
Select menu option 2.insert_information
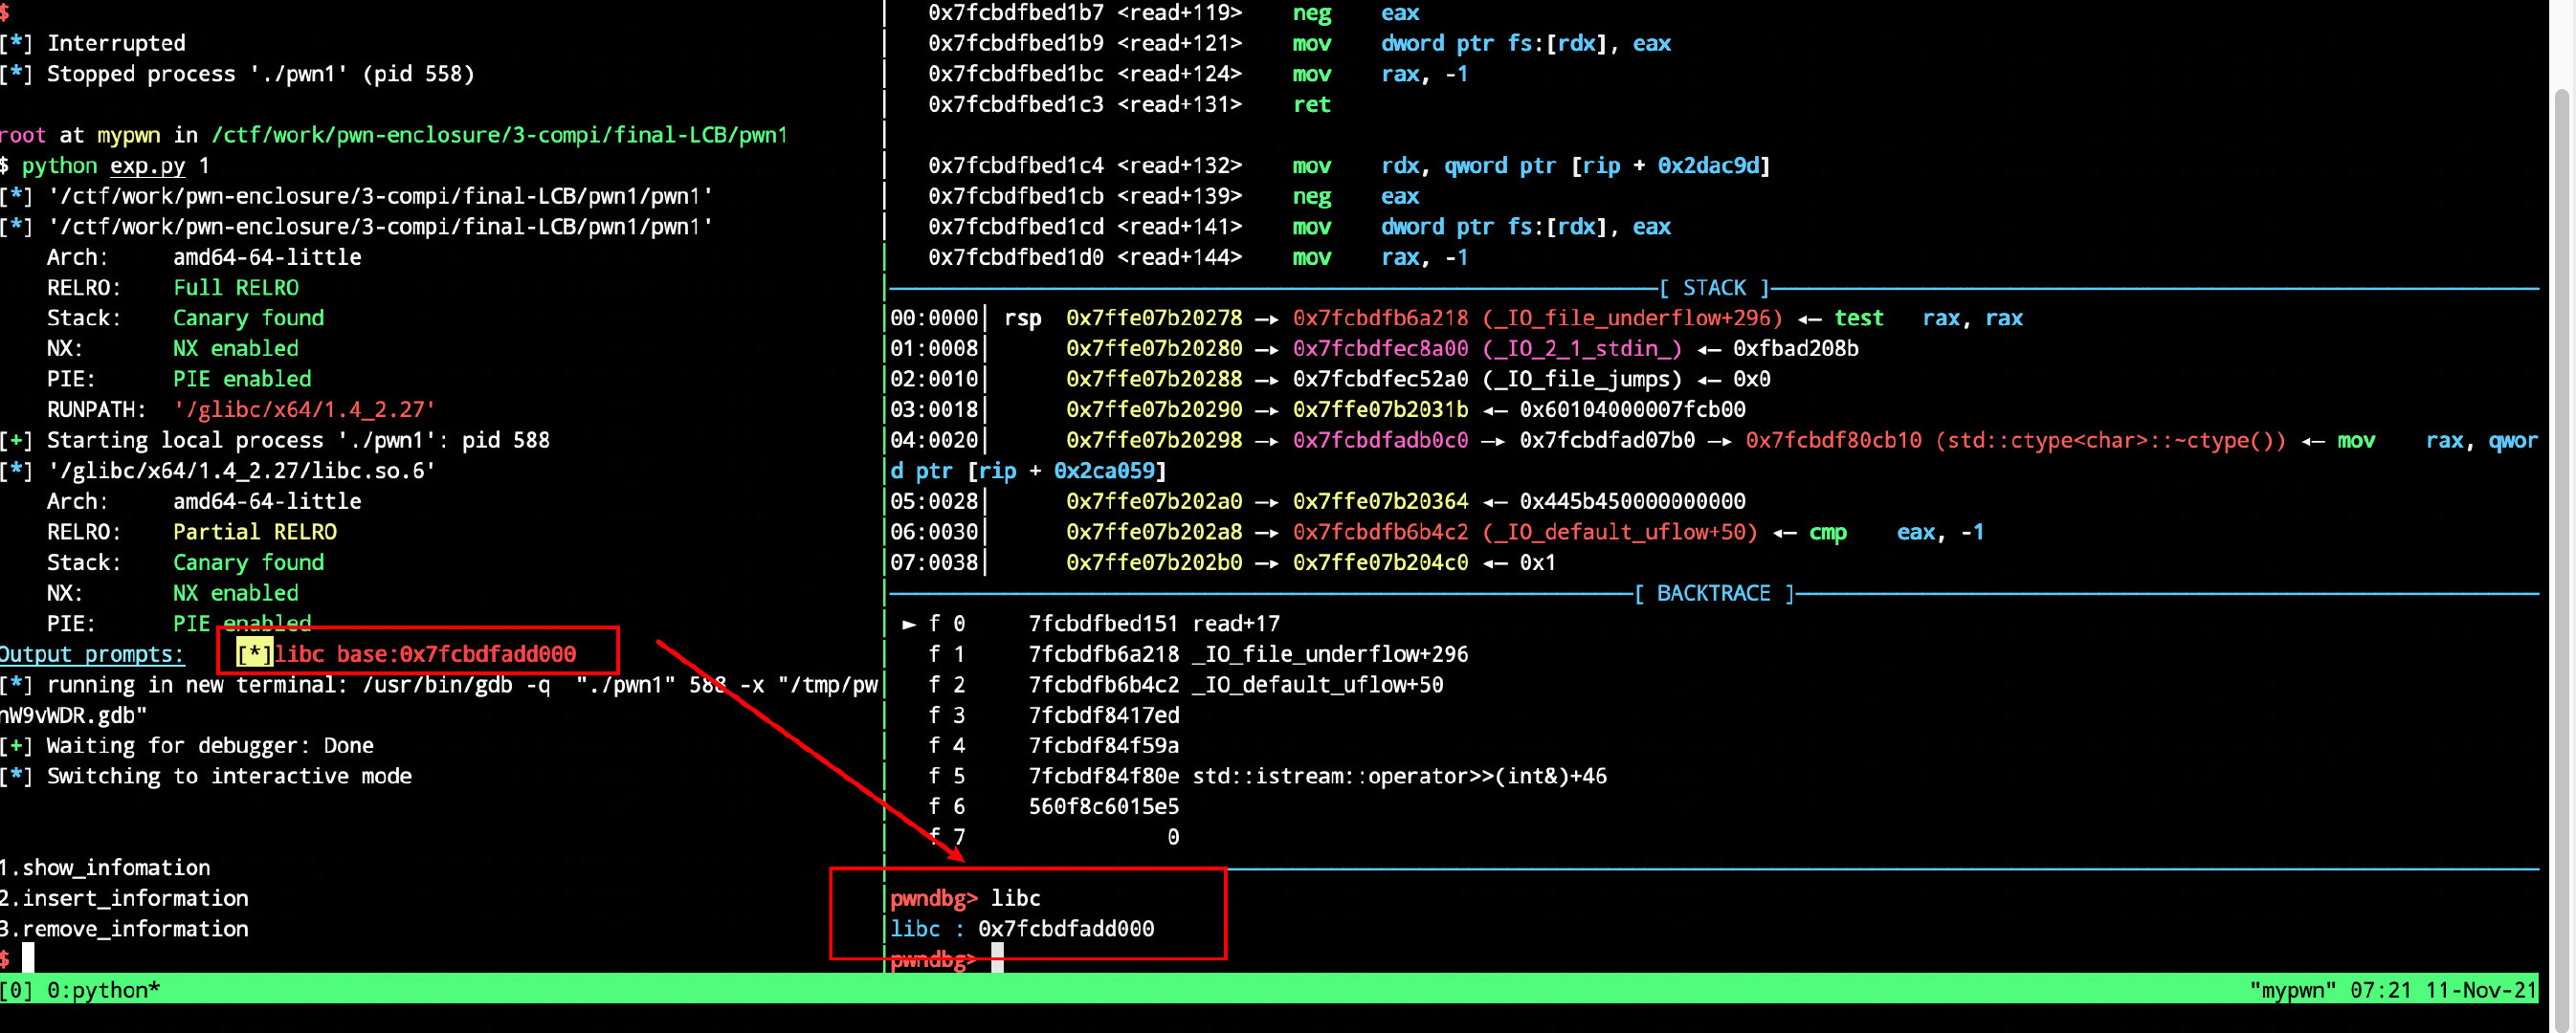[x=124, y=898]
